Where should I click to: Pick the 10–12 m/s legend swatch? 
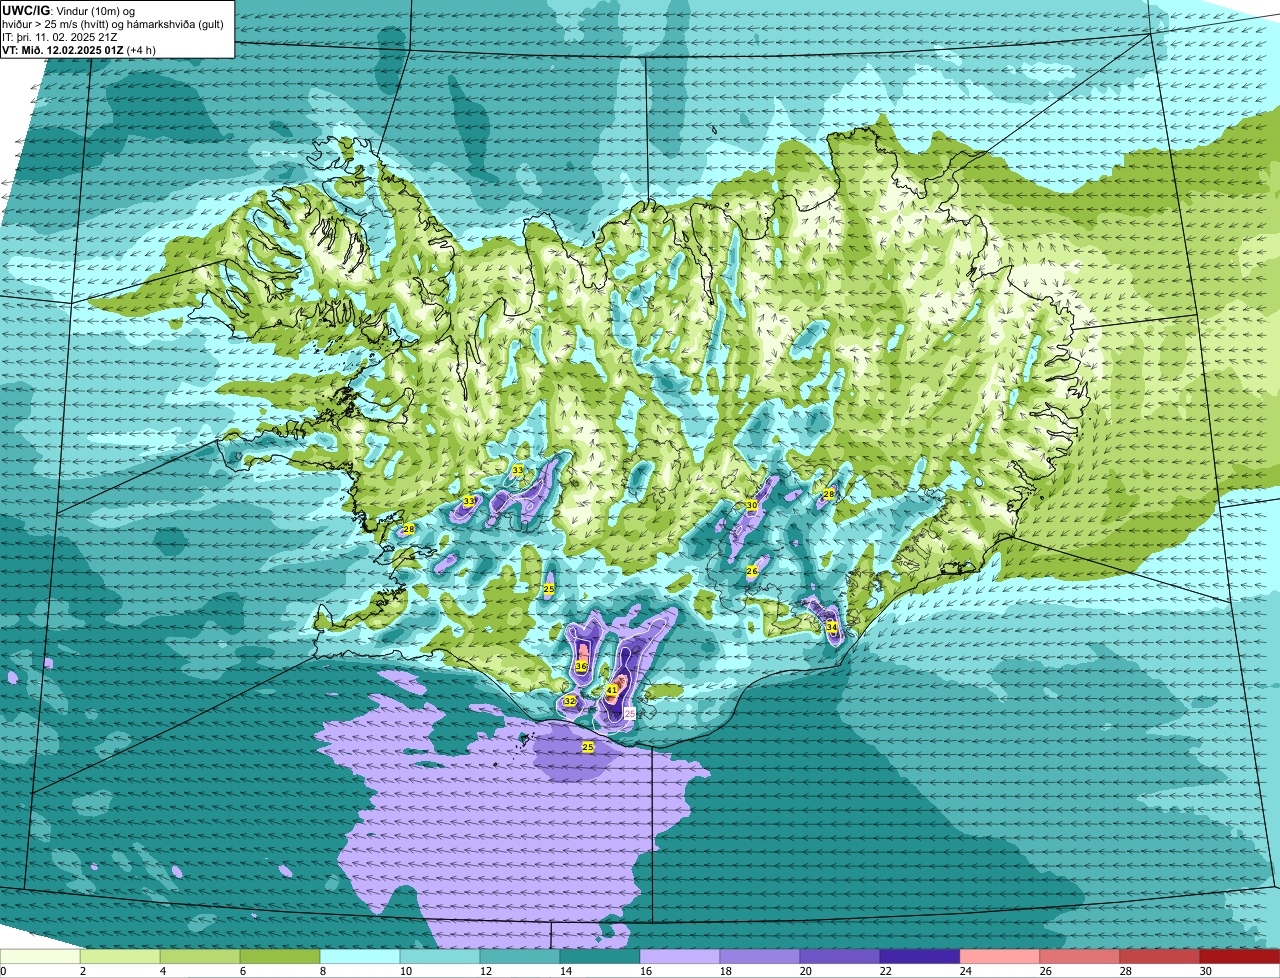[440, 956]
